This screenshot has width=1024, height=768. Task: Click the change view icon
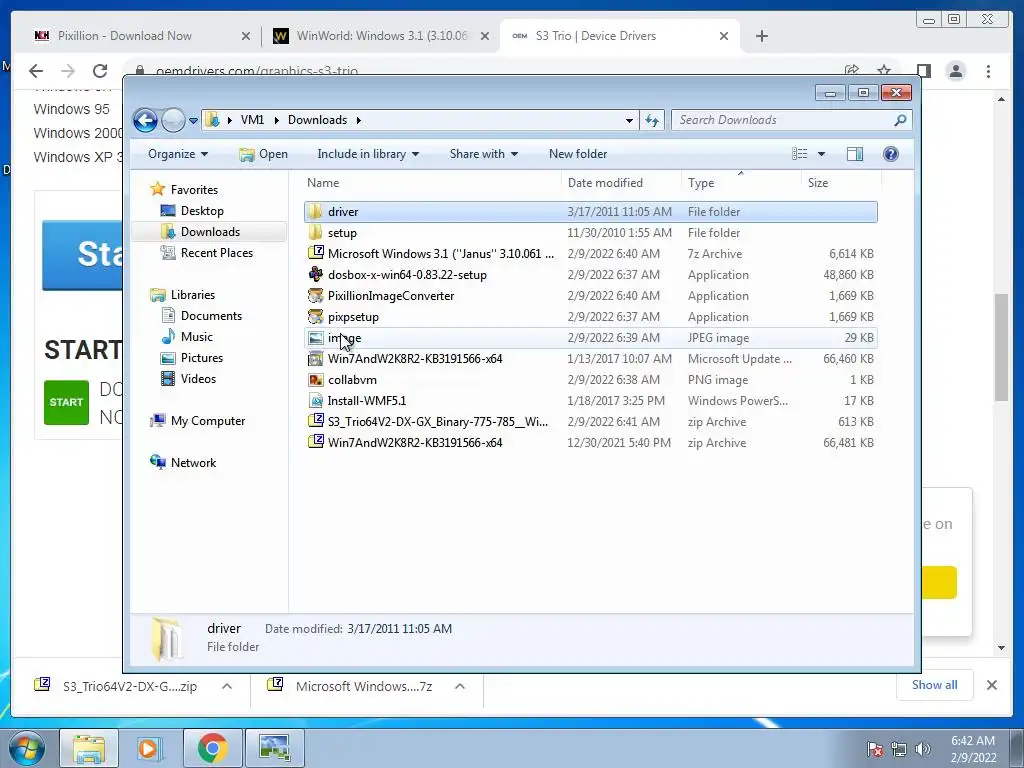pyautogui.click(x=799, y=154)
